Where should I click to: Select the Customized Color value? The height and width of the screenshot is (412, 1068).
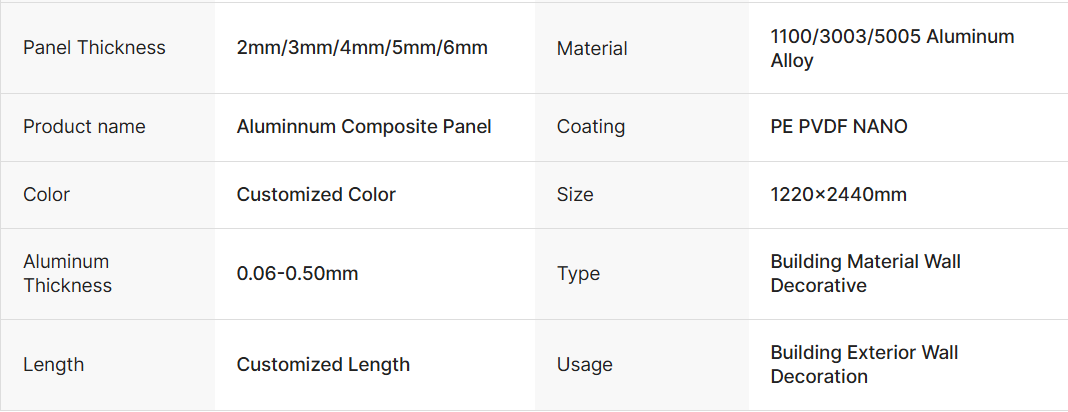316,195
